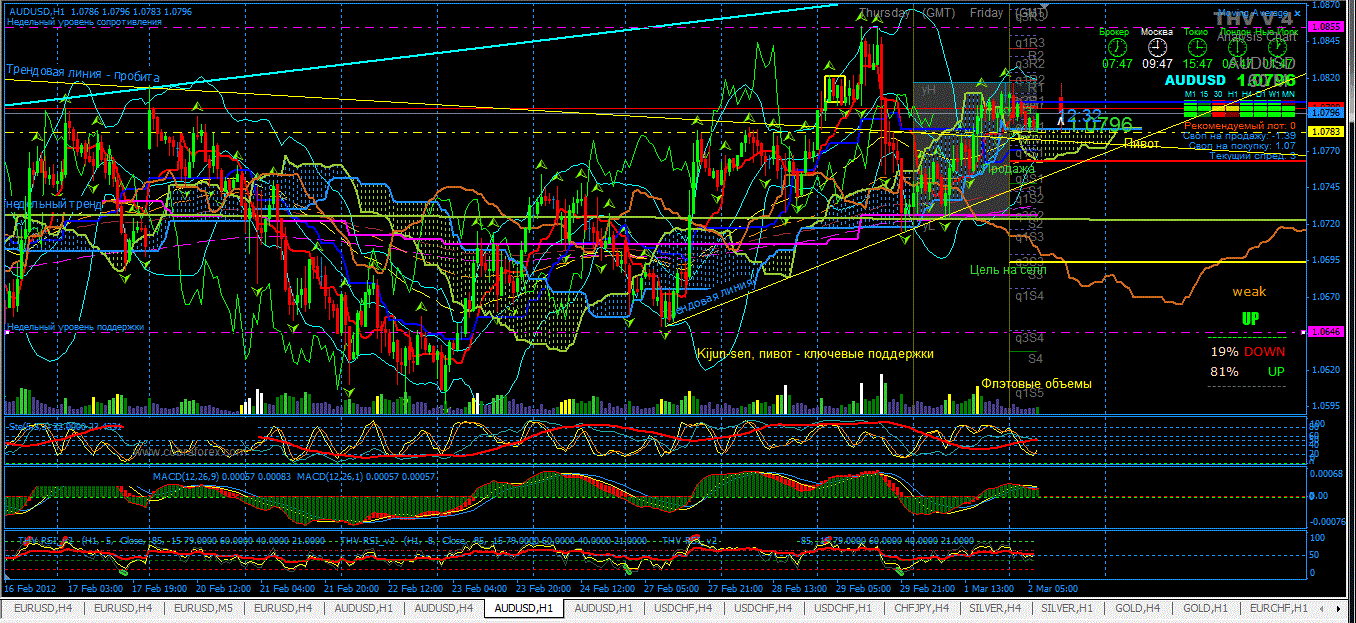Select the M1 timeframe label
Image resolution: width=1356 pixels, height=623 pixels.
[x=1190, y=94]
